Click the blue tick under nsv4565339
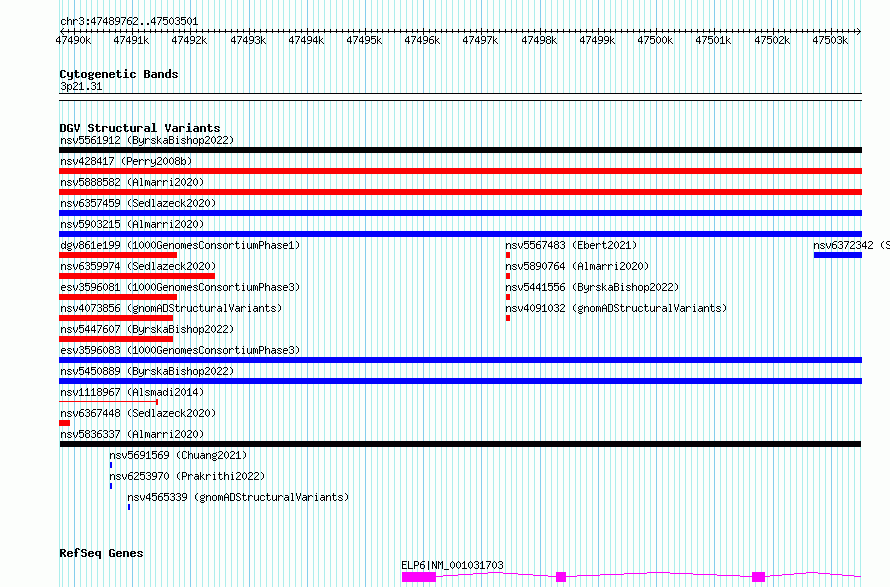 [129, 508]
